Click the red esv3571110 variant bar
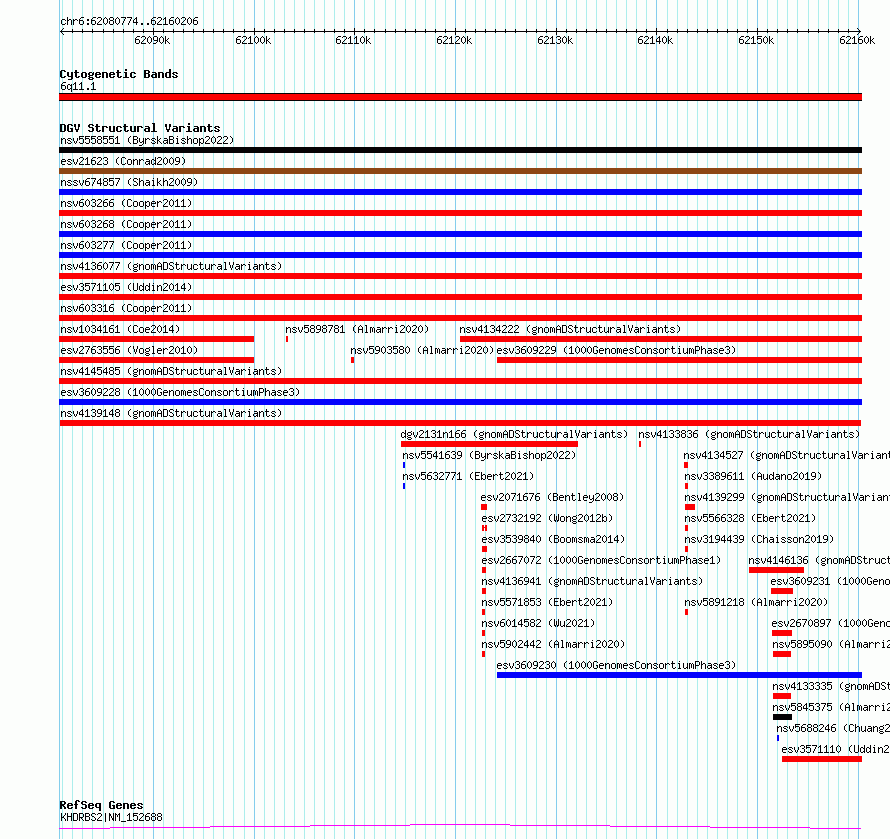The image size is (890, 839). 822,759
